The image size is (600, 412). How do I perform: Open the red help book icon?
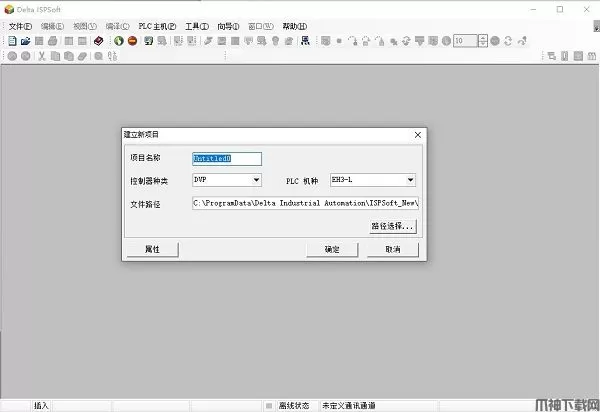coord(98,41)
